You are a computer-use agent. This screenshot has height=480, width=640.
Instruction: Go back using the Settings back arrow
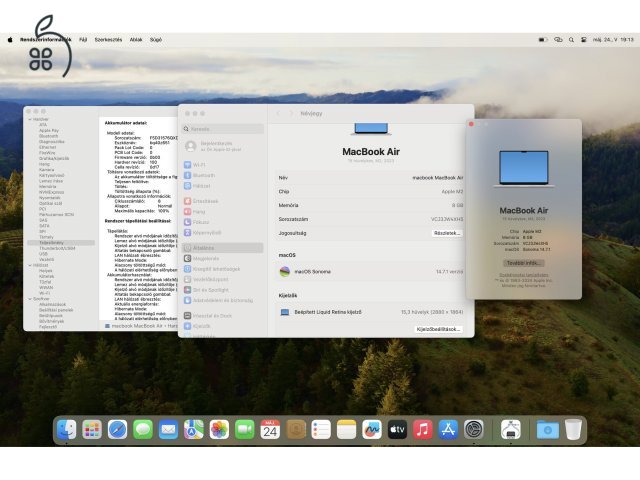point(278,113)
